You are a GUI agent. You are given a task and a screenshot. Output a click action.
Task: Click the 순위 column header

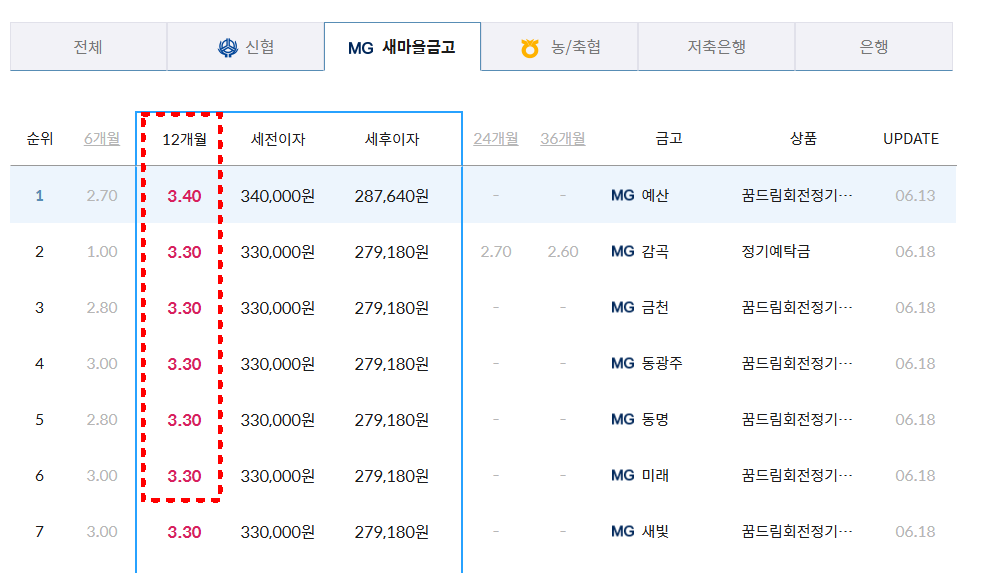tap(40, 139)
